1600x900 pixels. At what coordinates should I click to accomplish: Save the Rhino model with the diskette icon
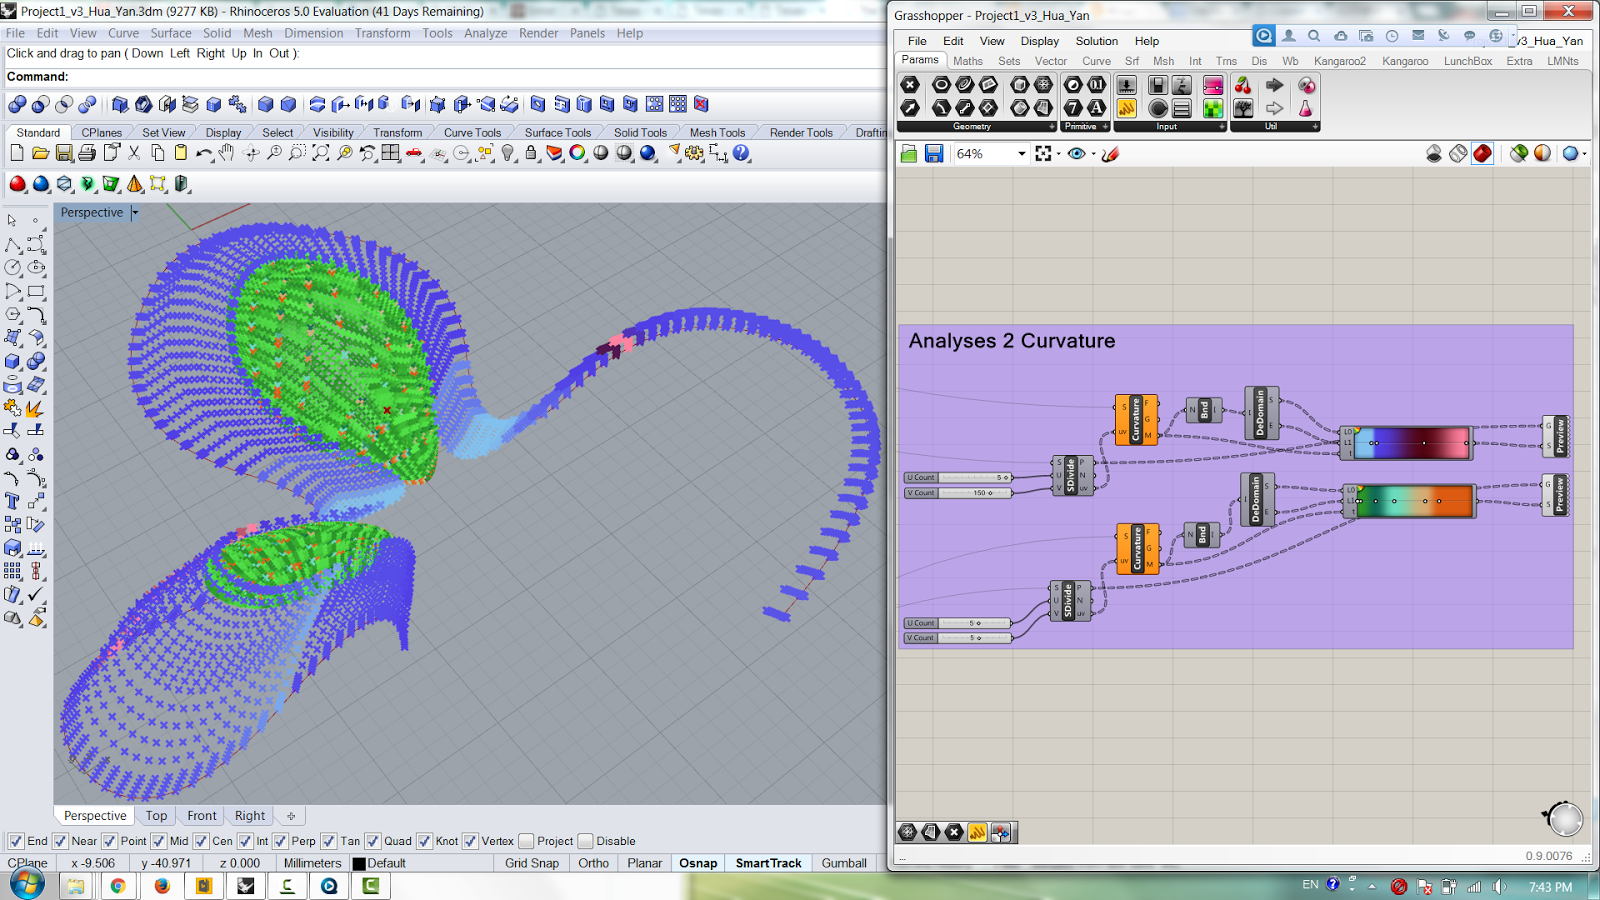point(64,153)
